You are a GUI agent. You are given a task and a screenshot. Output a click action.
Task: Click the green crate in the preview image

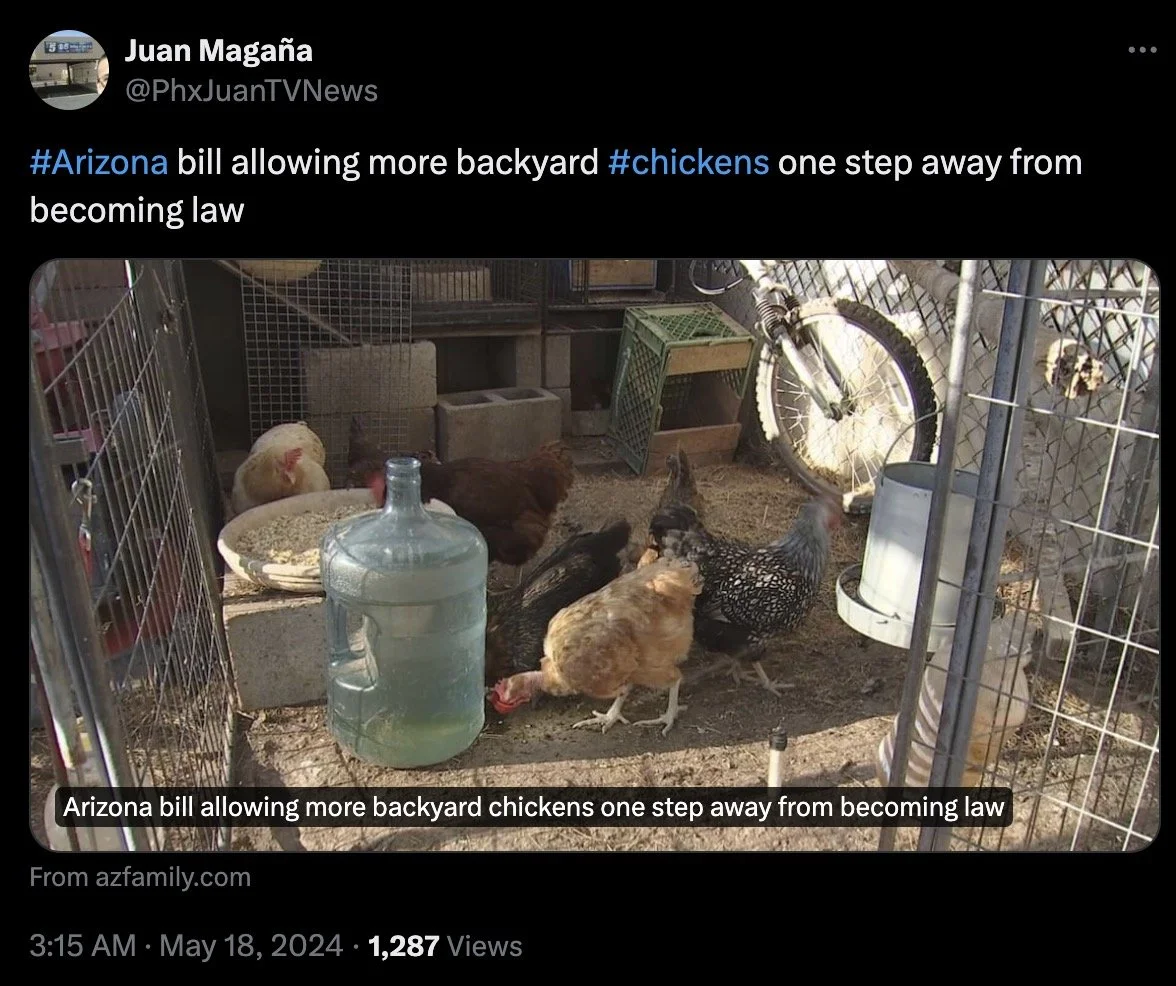point(679,388)
